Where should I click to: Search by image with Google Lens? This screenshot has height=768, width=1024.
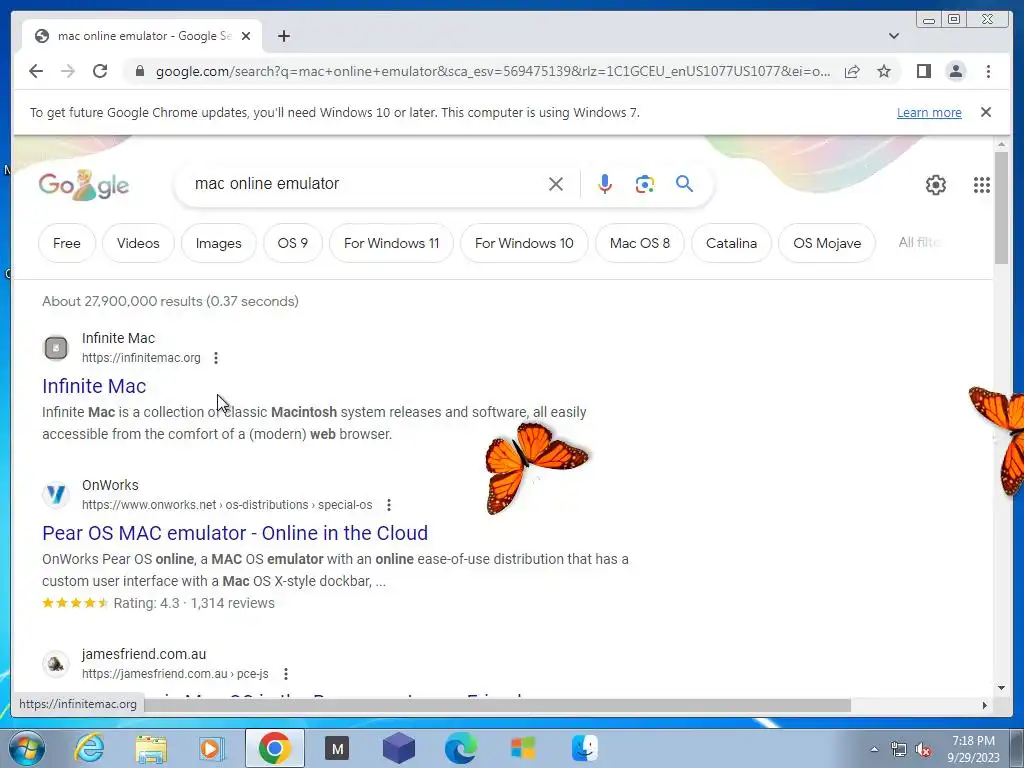pyautogui.click(x=645, y=184)
